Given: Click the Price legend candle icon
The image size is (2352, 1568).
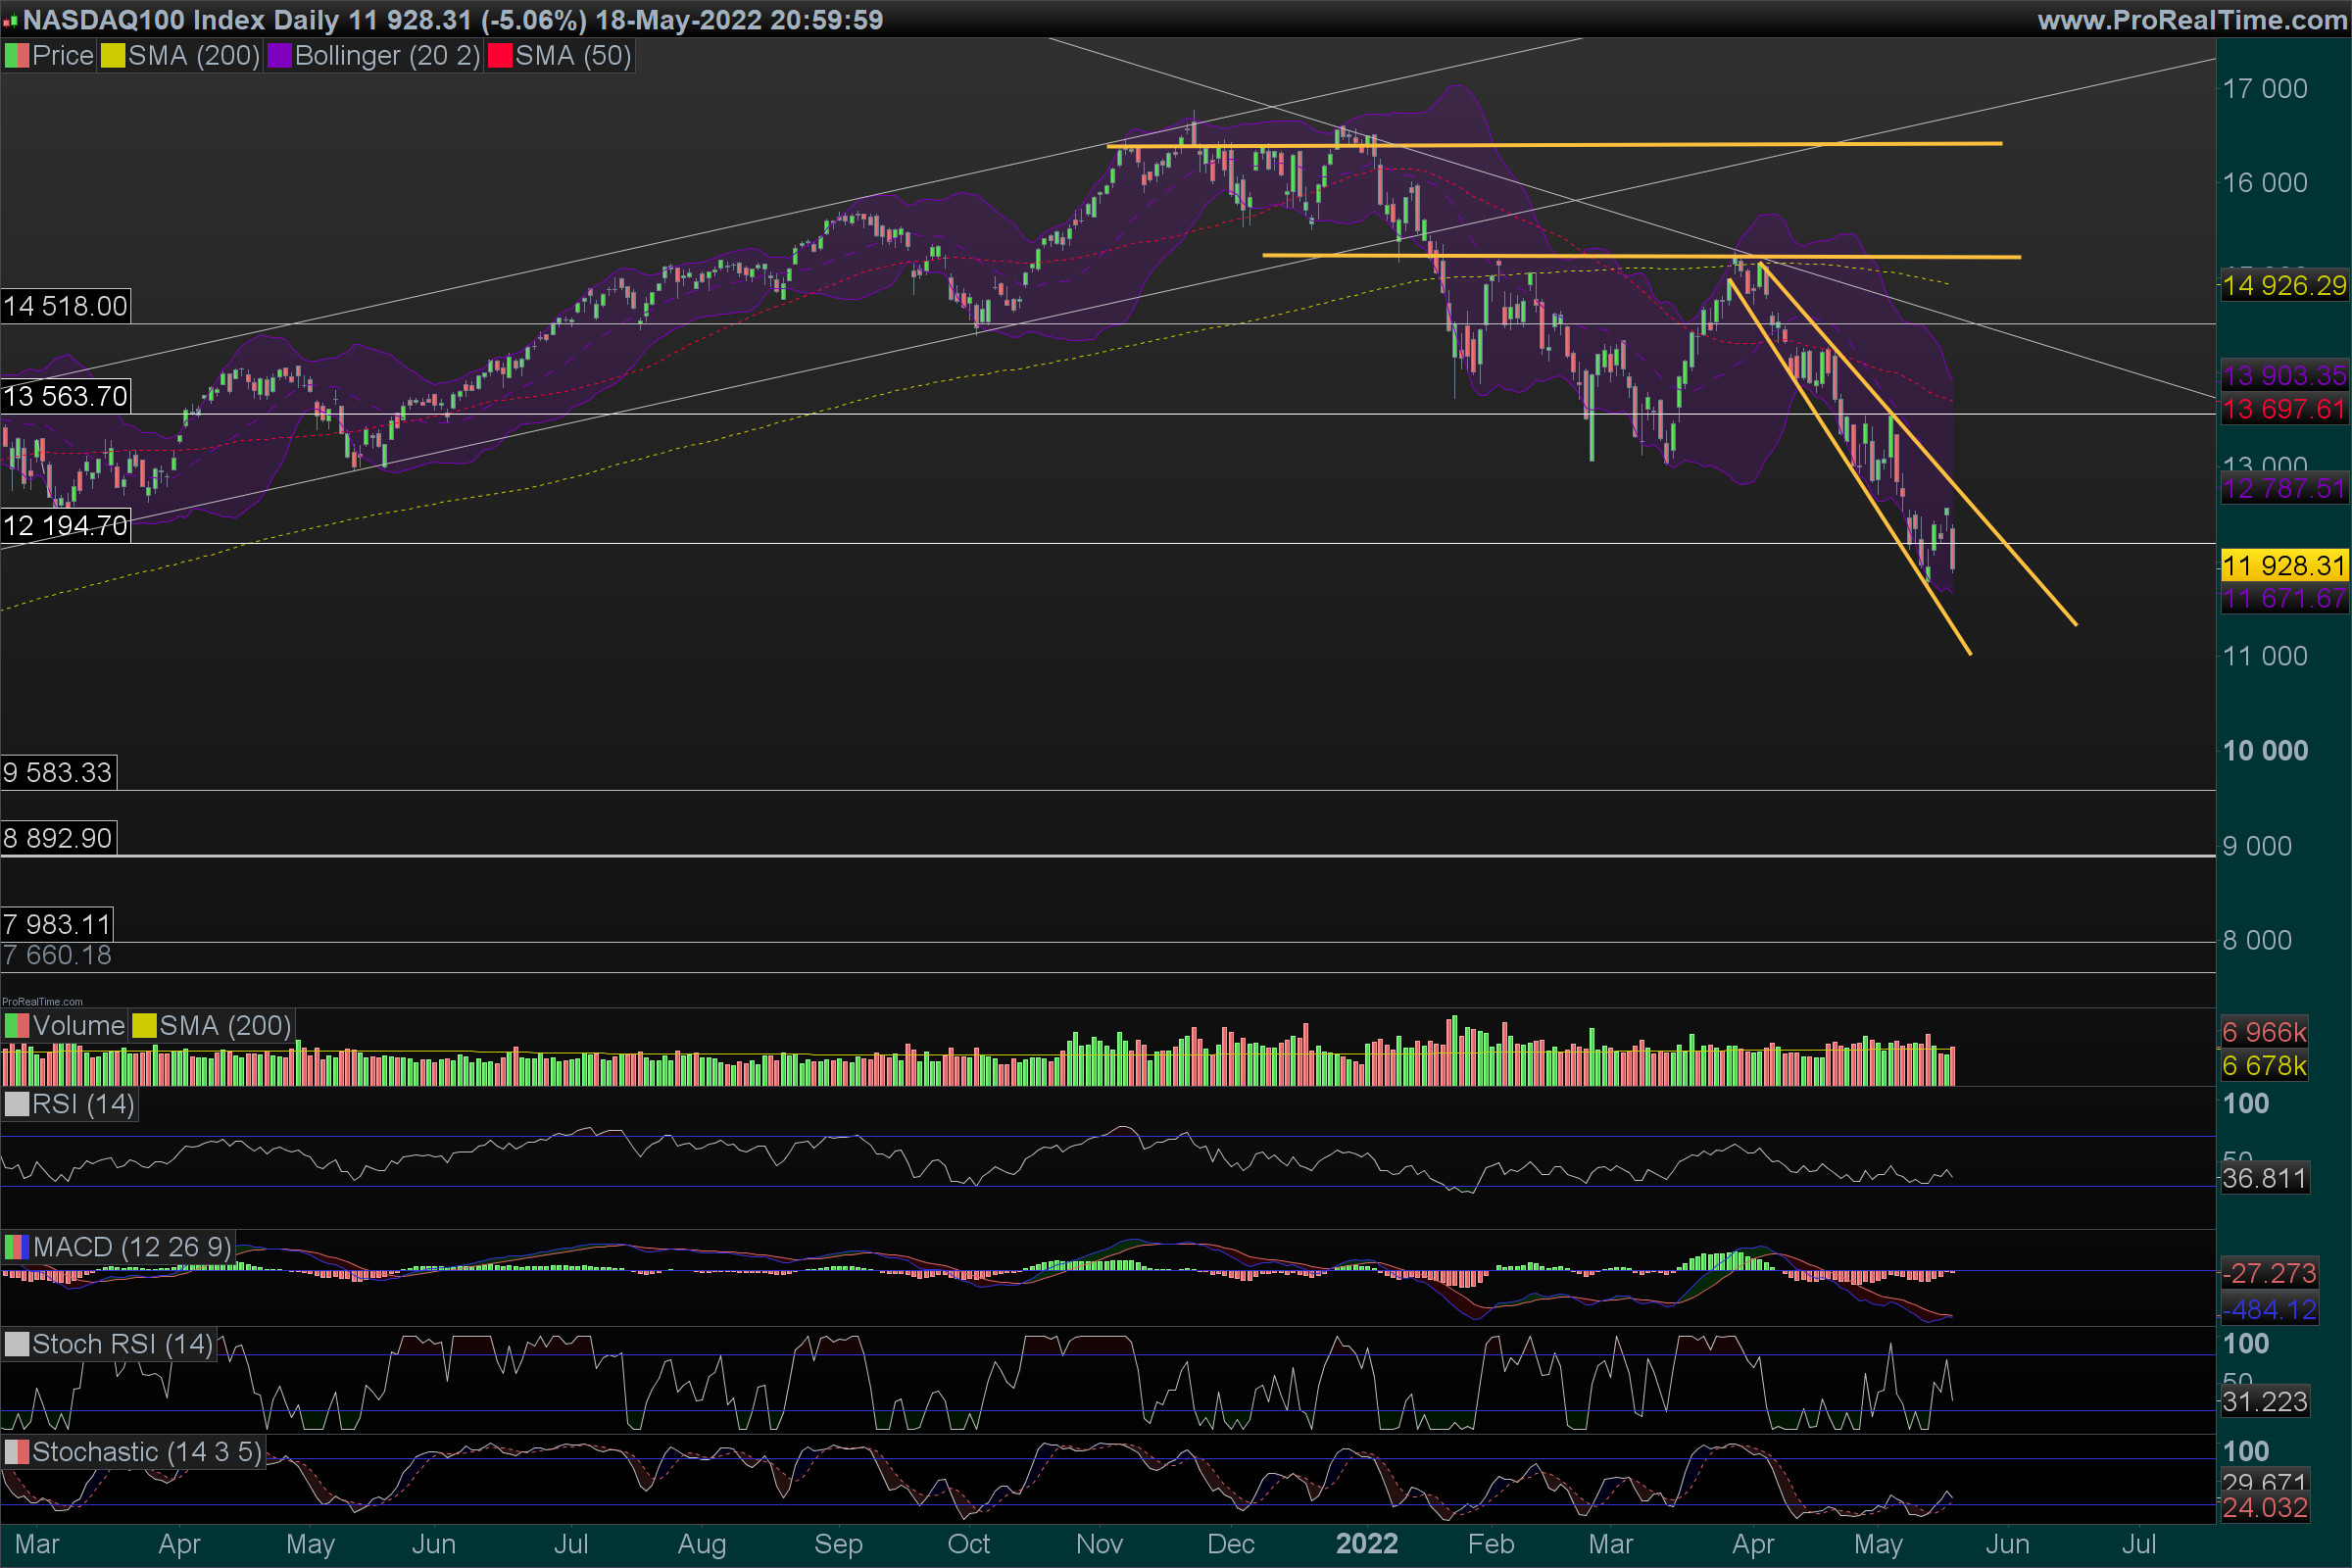Looking at the screenshot, I should [17, 56].
